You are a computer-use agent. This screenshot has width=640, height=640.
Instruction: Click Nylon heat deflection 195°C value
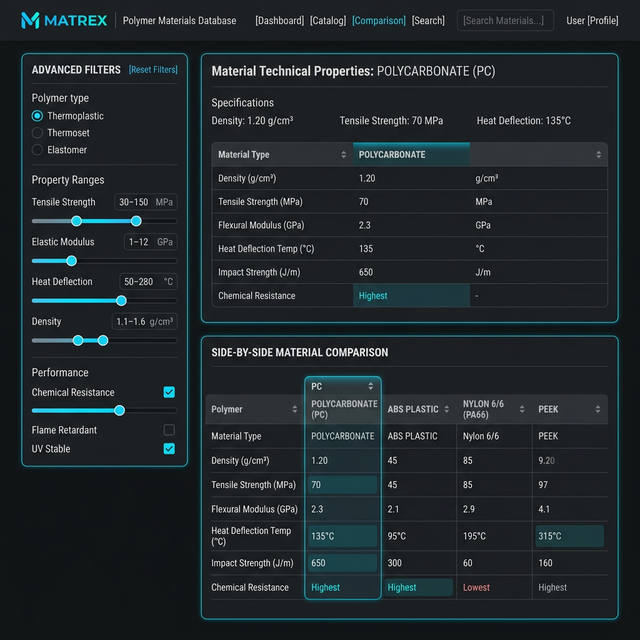(x=474, y=536)
